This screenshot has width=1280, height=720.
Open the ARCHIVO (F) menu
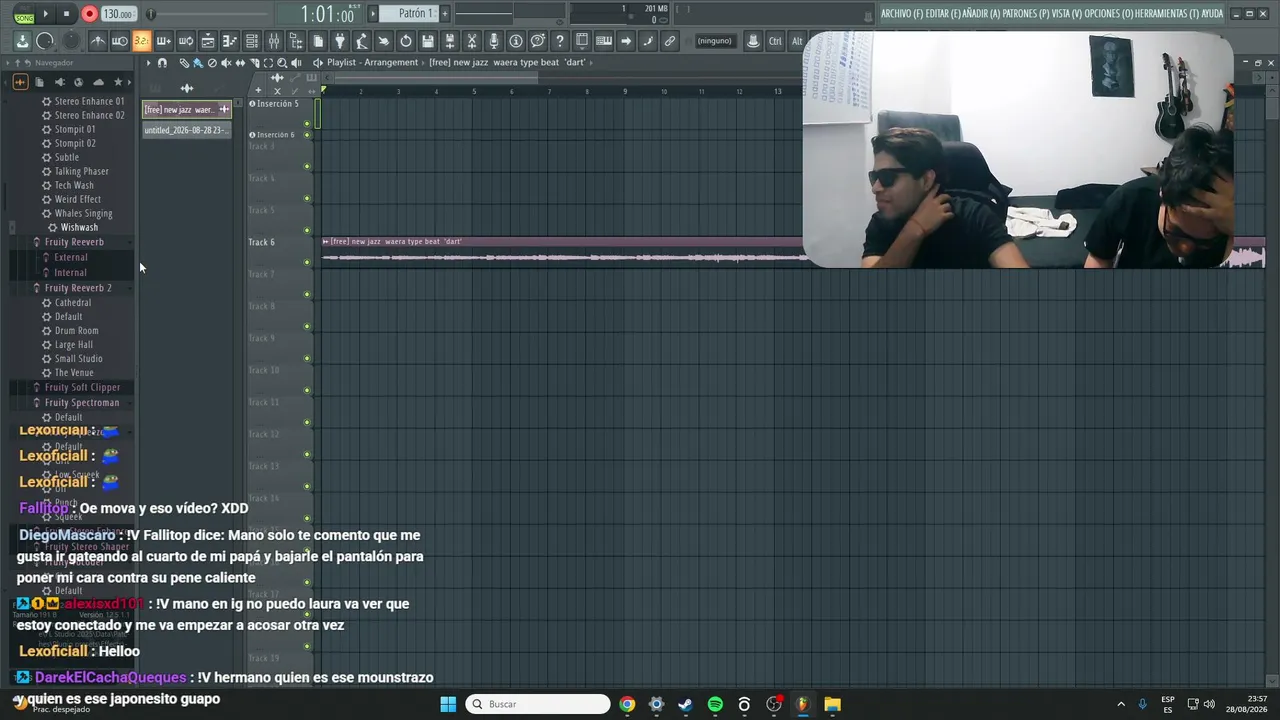click(x=902, y=14)
